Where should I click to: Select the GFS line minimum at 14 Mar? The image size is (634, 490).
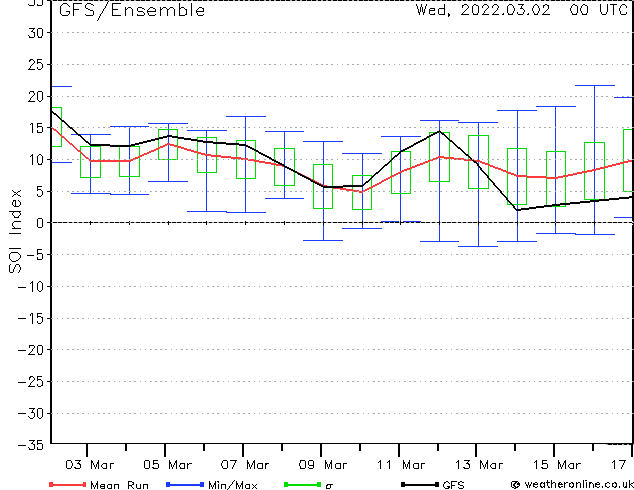518,210
